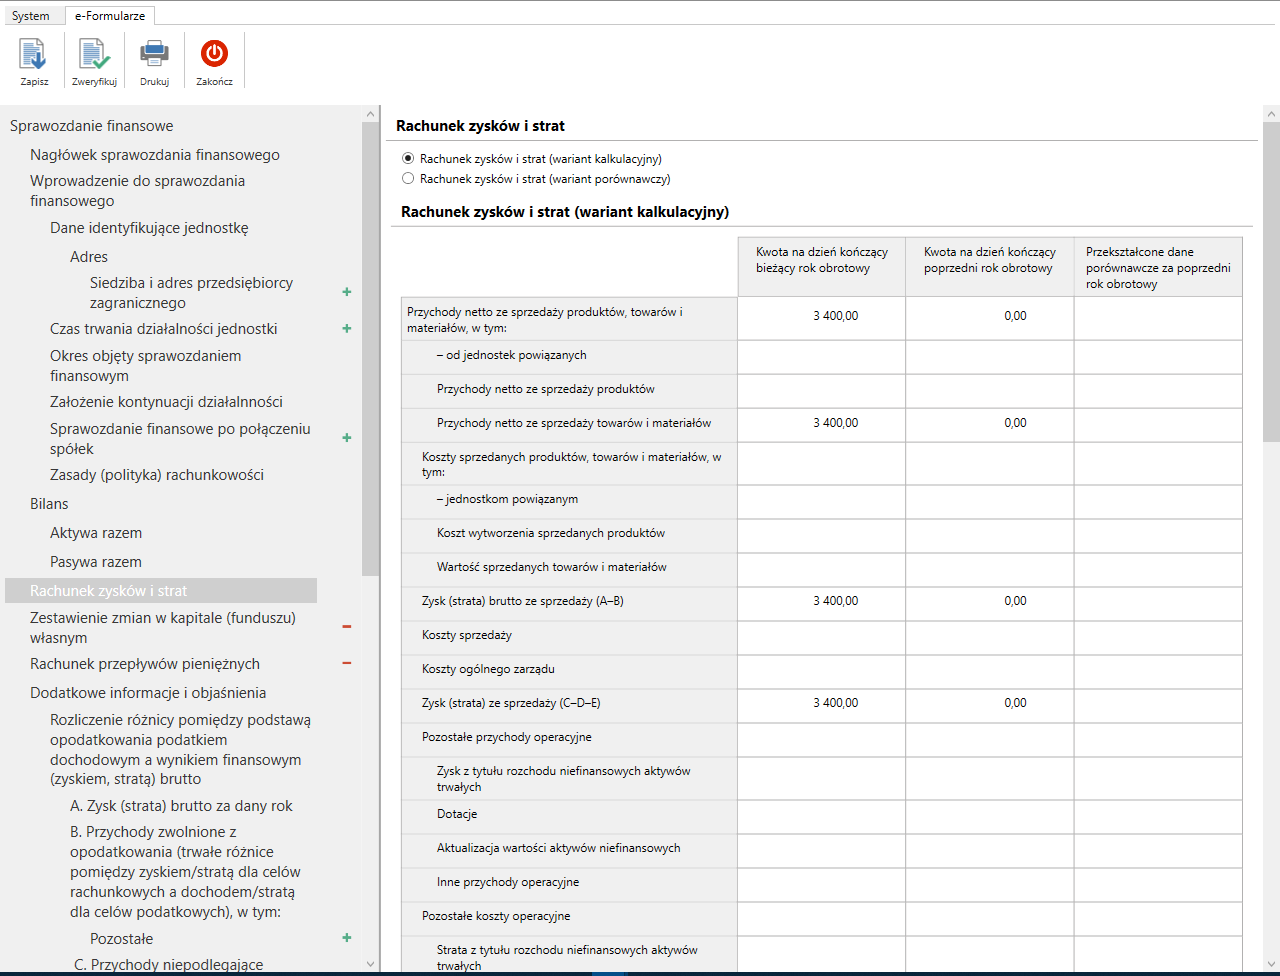Click the Drukuj printer icon

point(154,53)
